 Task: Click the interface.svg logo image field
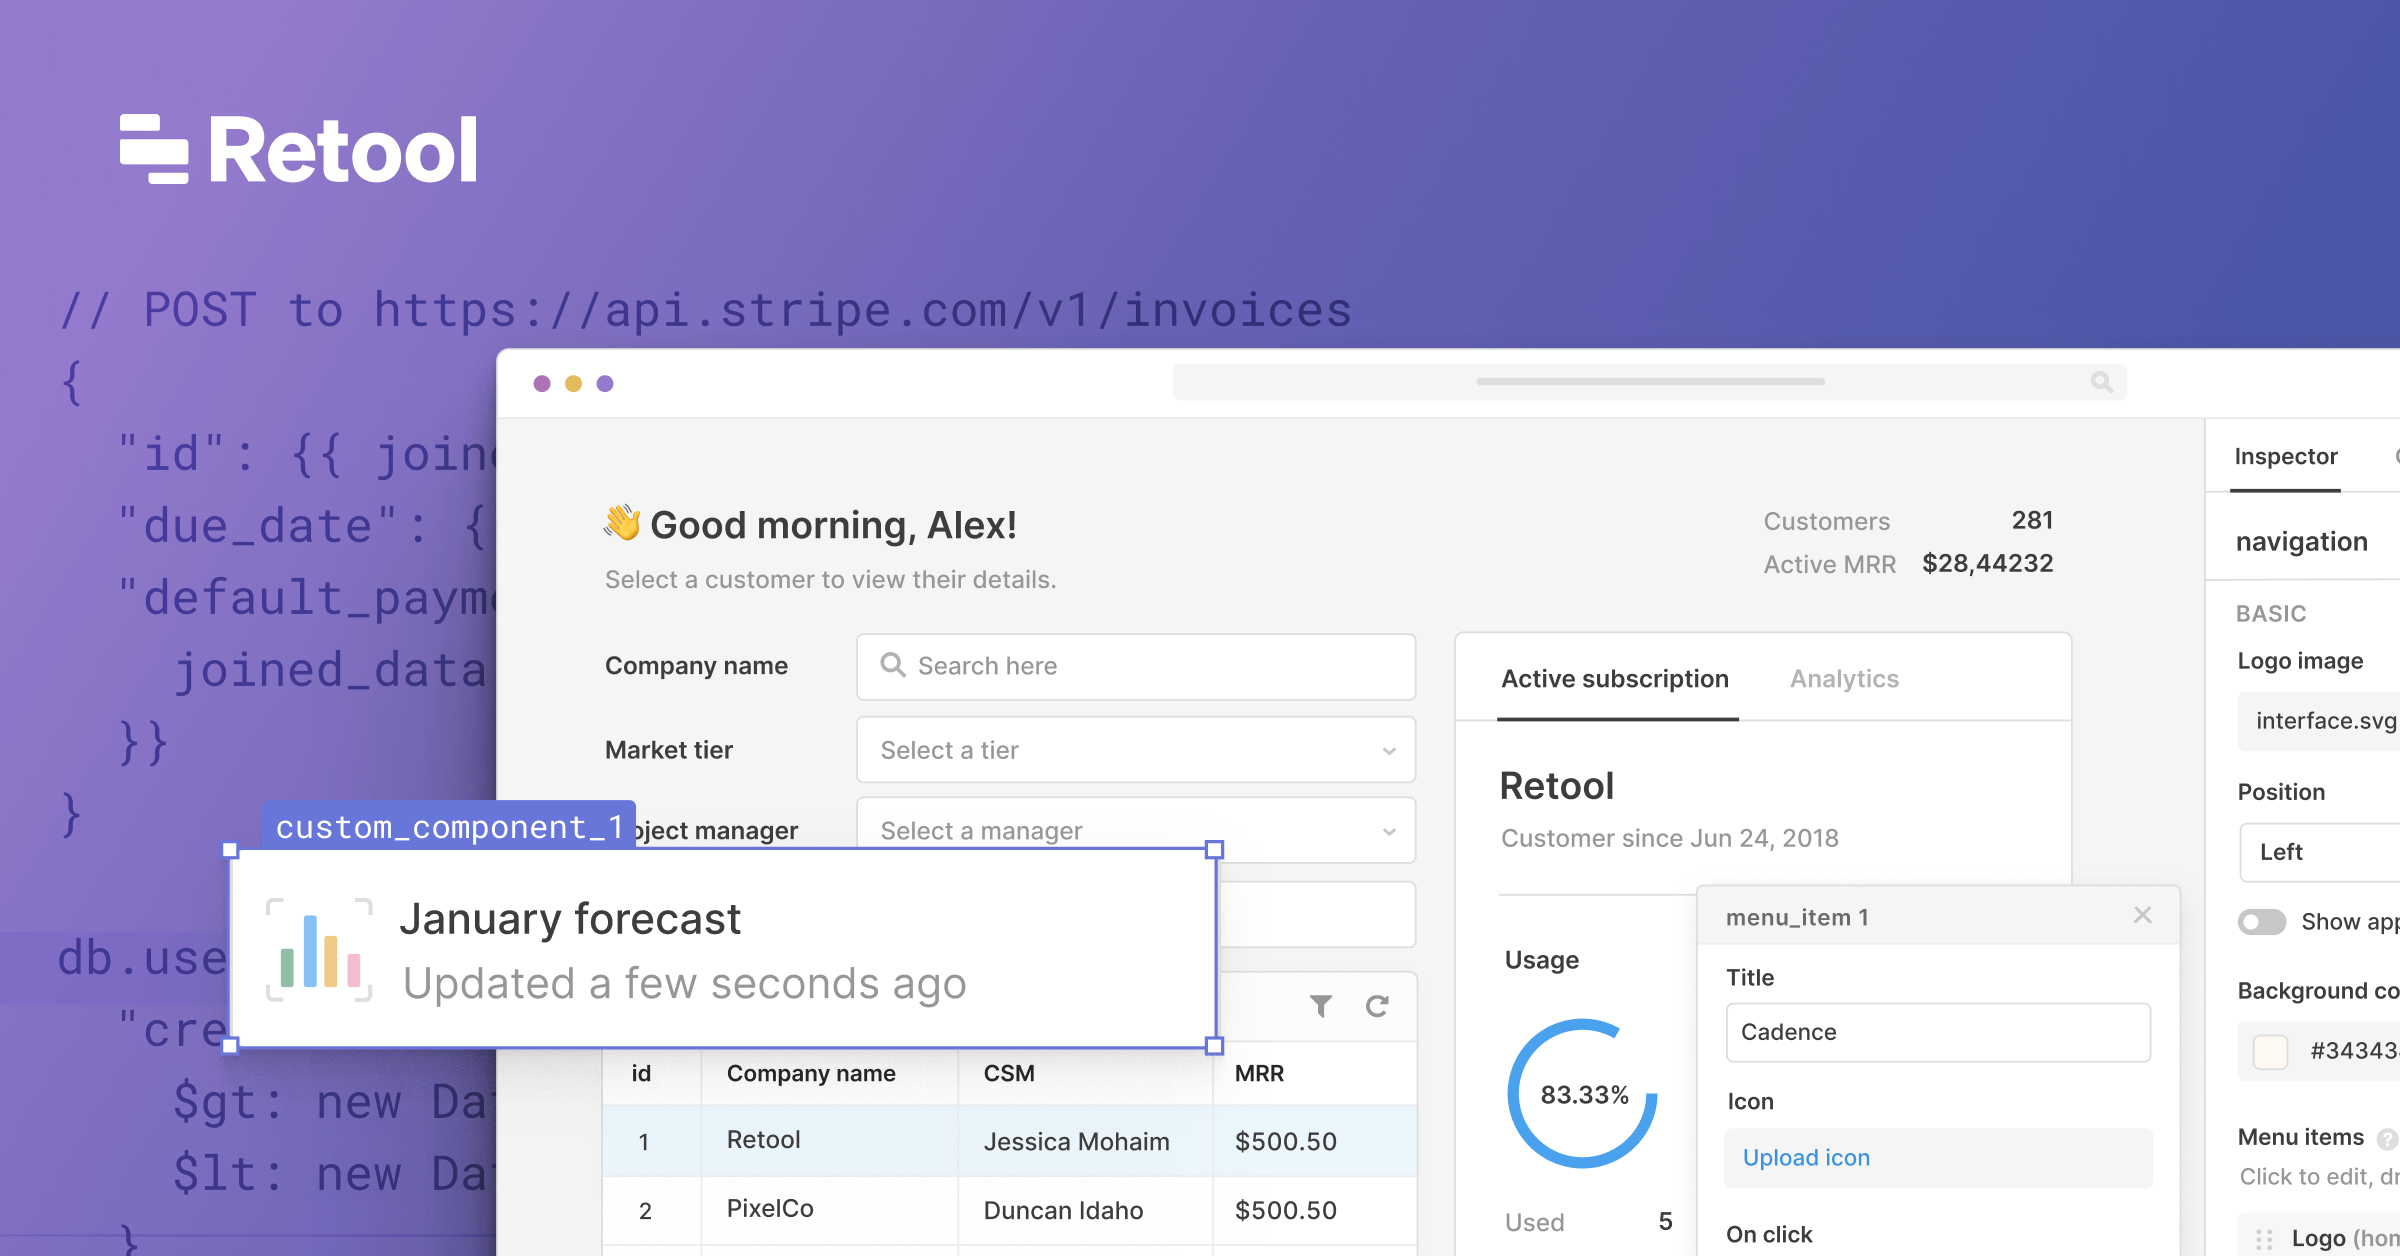point(2320,721)
